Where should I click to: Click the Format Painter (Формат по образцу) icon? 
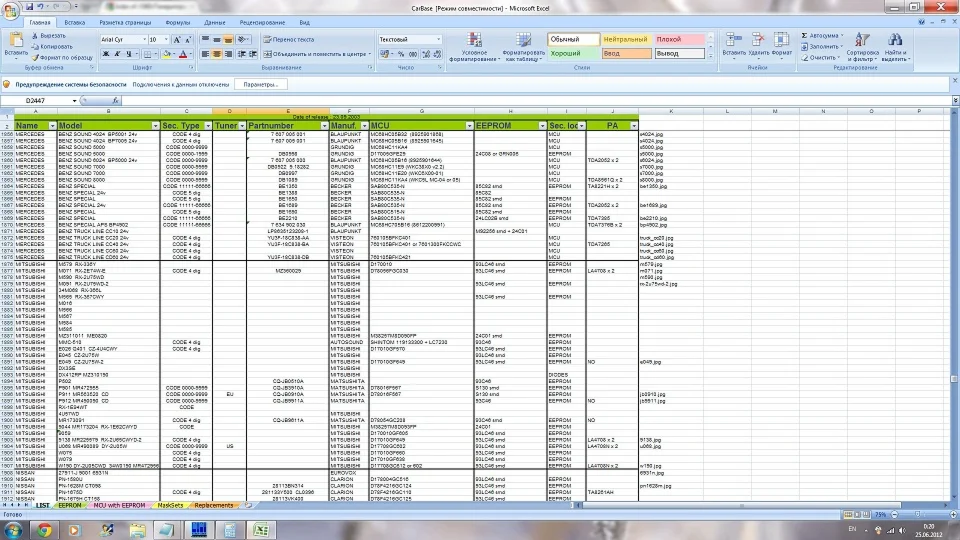[35, 57]
